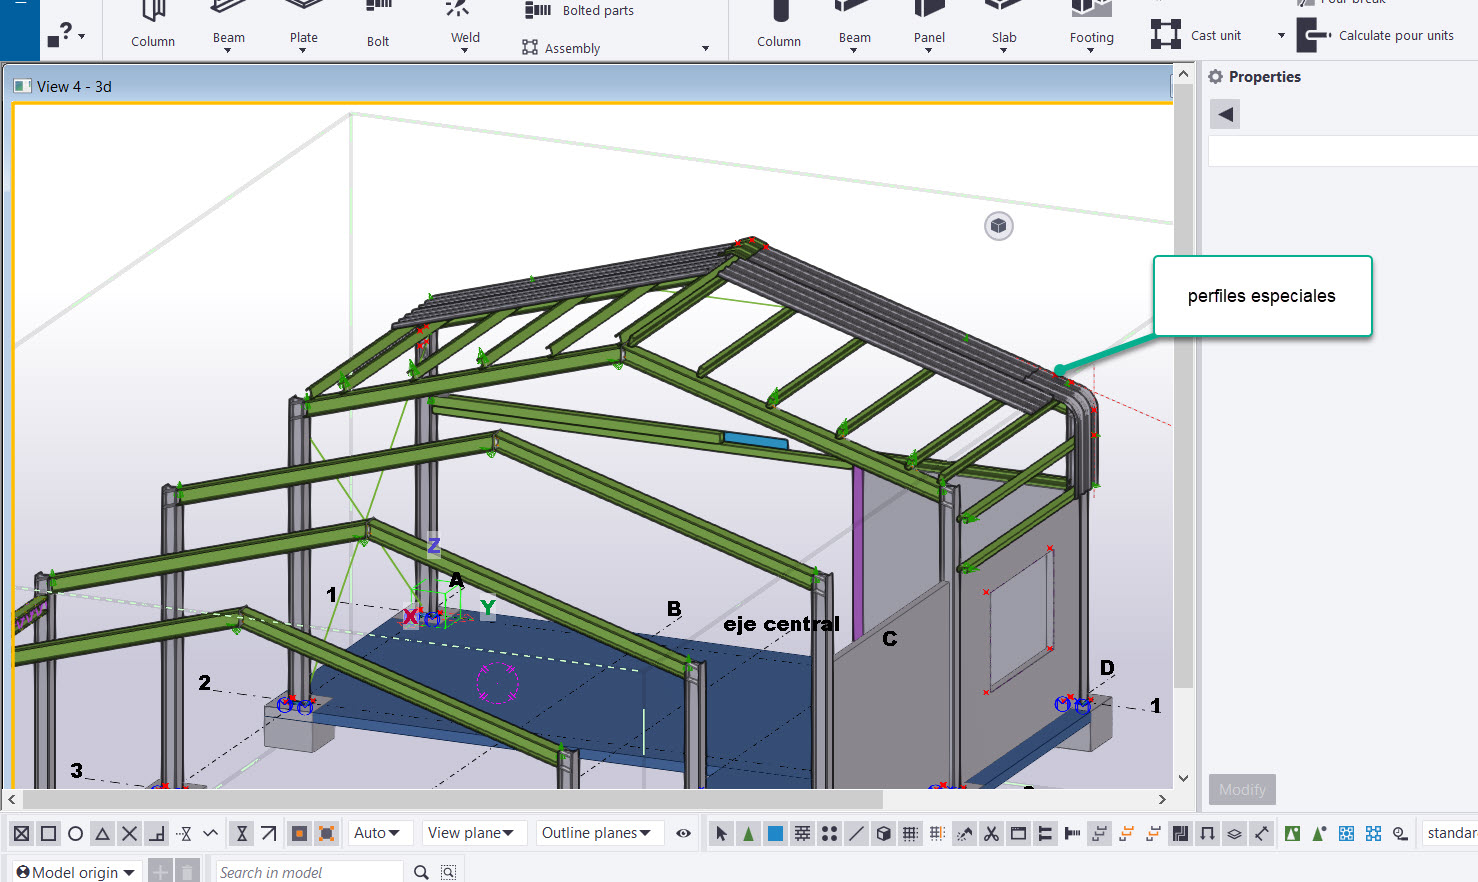Viewport: 1478px width, 882px height.
Task: Toggle the crossed-box snap switch
Action: click(x=21, y=833)
